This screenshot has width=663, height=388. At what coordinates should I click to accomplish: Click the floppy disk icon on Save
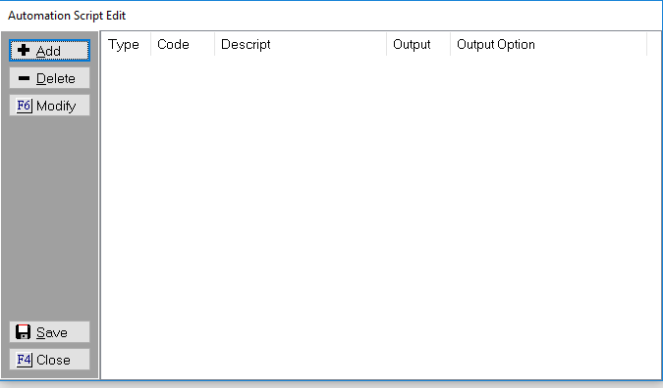(23, 332)
